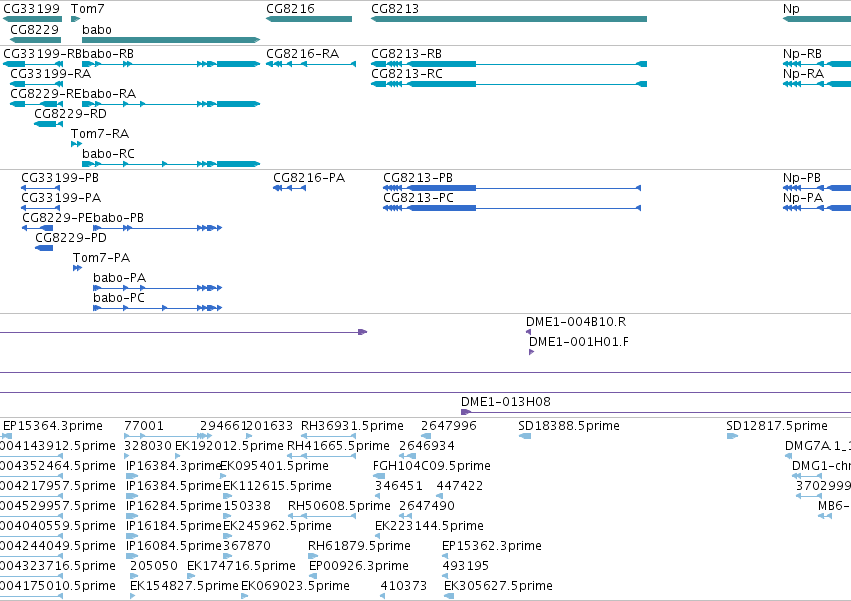Click the 328030 EST label
The image size is (851, 601).
pos(148,446)
